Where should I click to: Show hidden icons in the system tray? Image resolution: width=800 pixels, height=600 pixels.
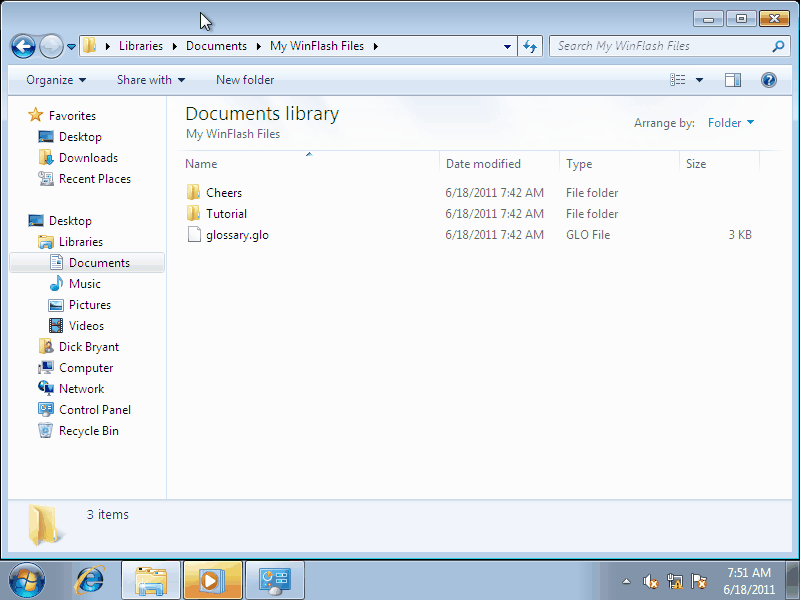(626, 581)
